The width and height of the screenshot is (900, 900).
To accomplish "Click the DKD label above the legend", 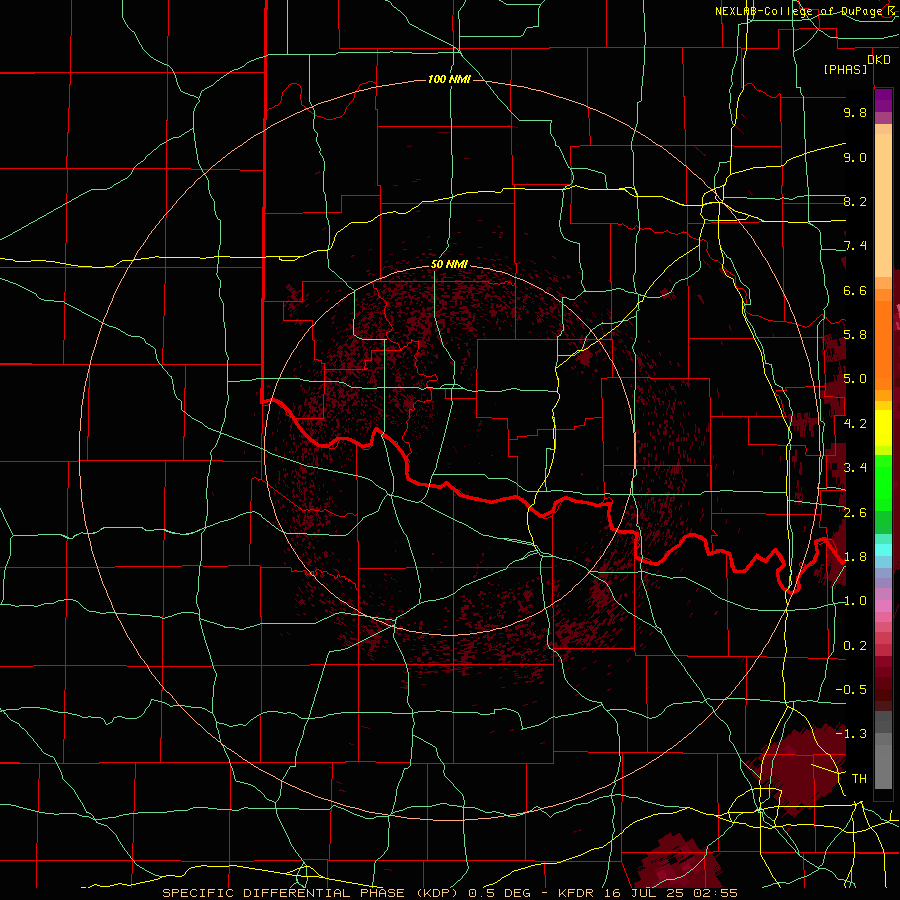I will pyautogui.click(x=879, y=60).
